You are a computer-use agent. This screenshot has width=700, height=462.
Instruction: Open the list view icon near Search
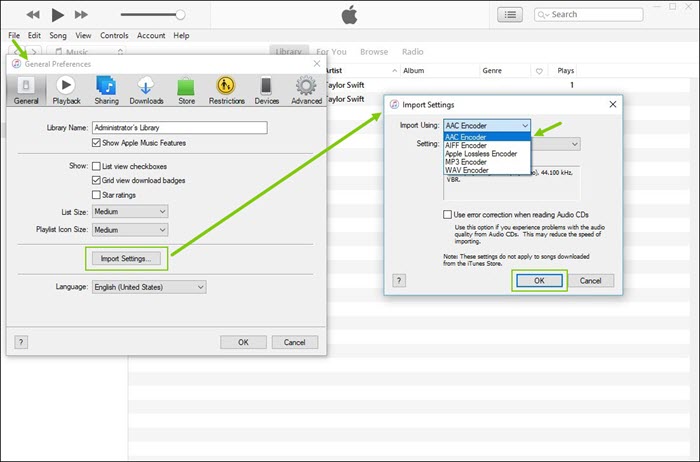pyautogui.click(x=510, y=15)
